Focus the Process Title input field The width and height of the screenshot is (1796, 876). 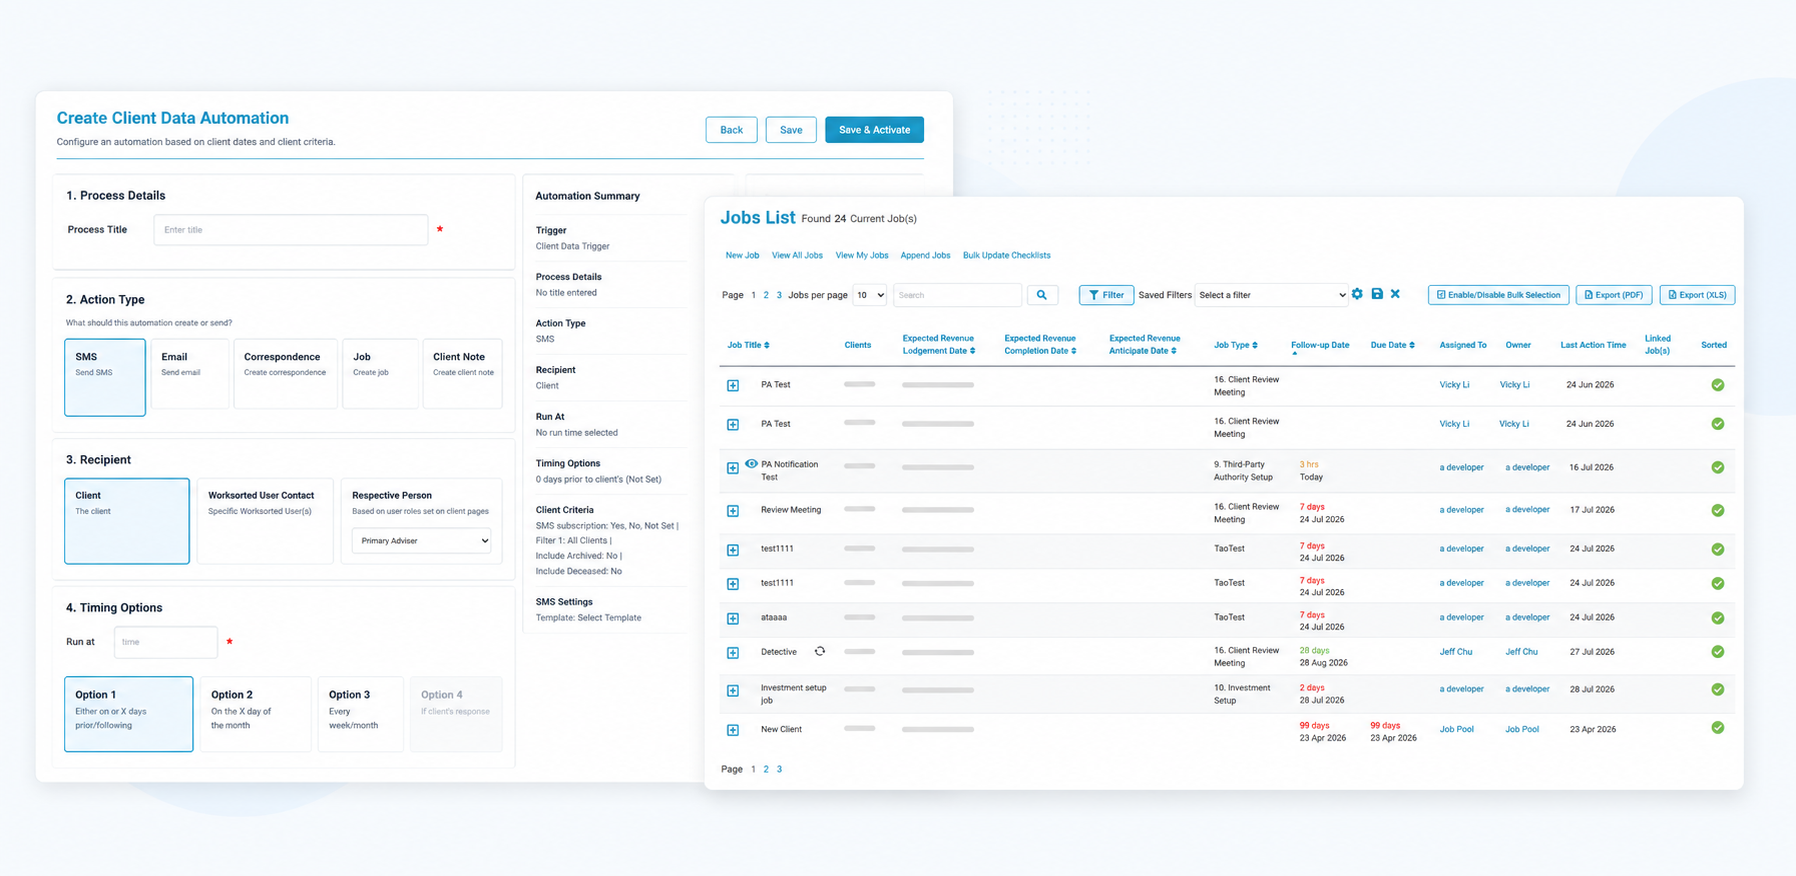click(290, 230)
